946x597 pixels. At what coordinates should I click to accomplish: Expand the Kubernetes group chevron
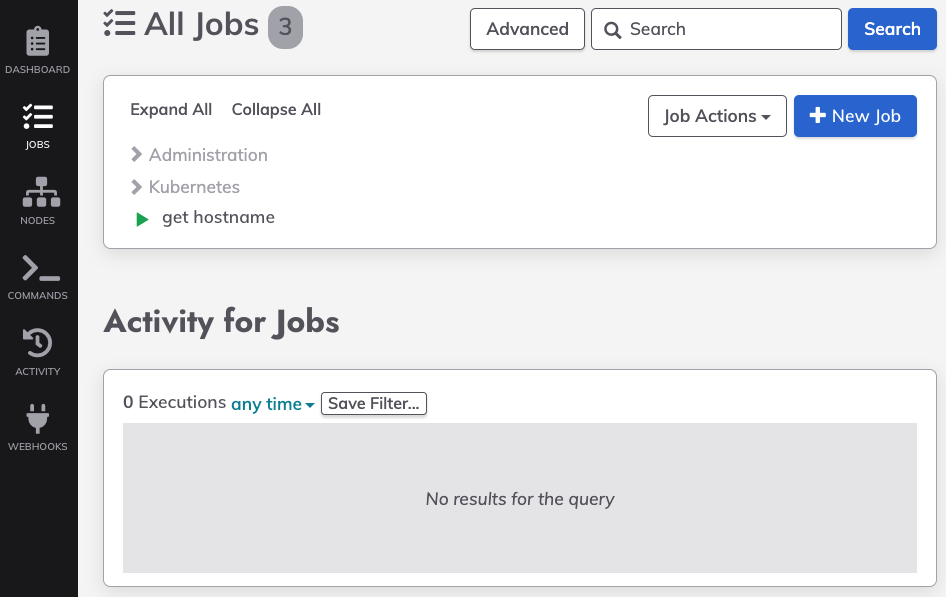(x=136, y=187)
